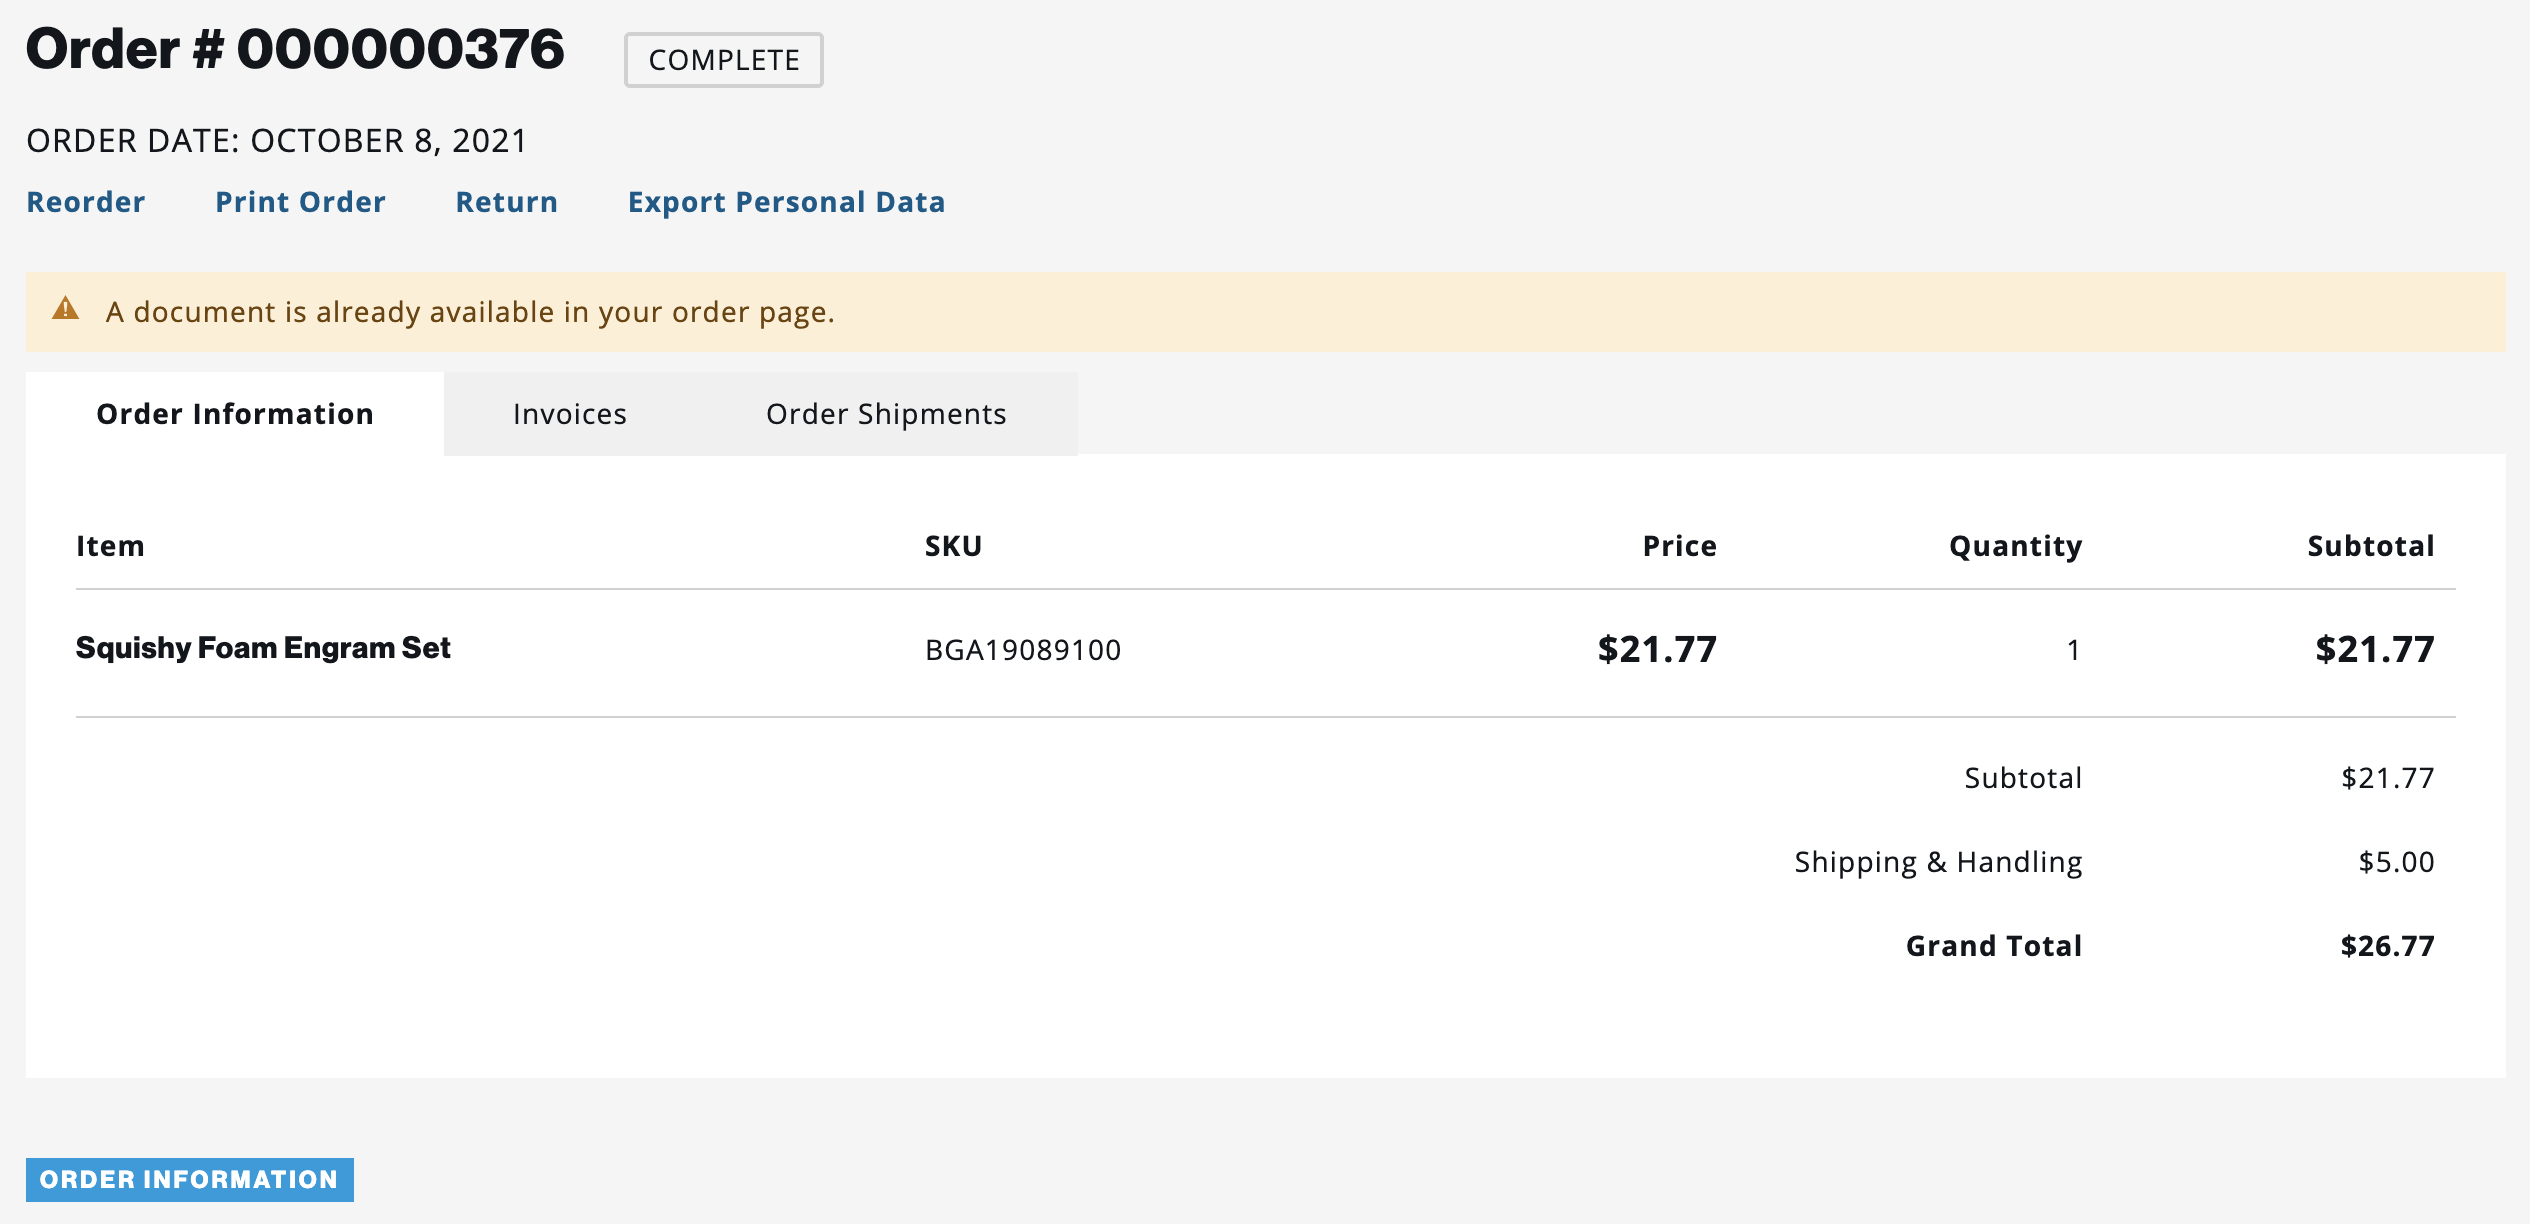Click Export Personal Data link
The width and height of the screenshot is (2530, 1224).
point(786,202)
